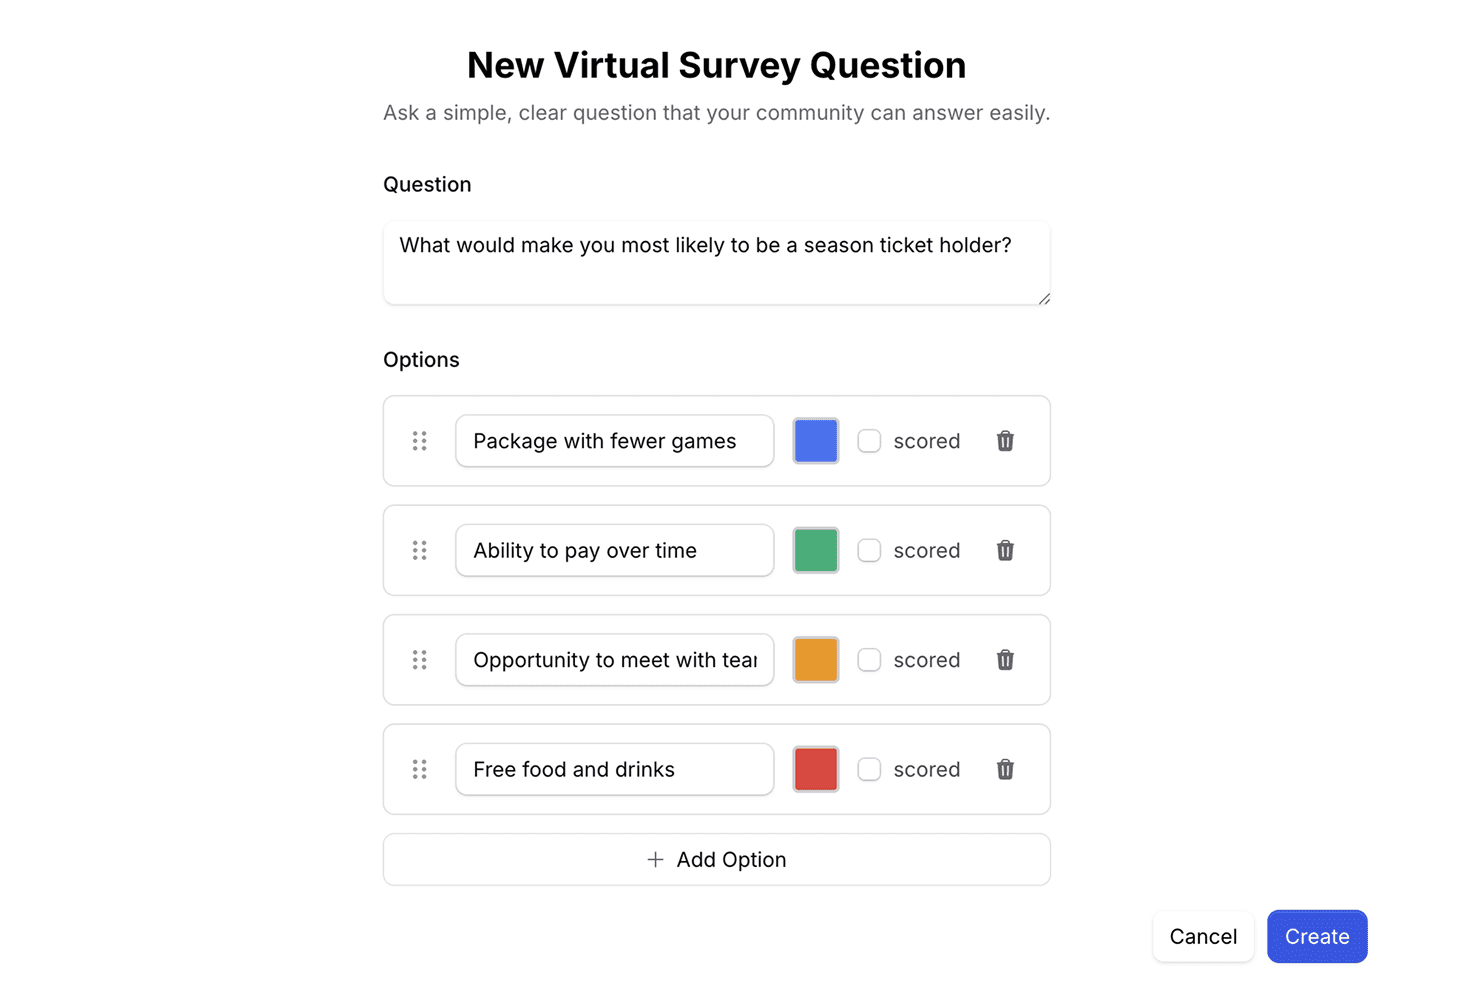Click drag handle of 'Free food and drinks'
Viewport: 1470px width, 1000px height.
click(x=420, y=769)
